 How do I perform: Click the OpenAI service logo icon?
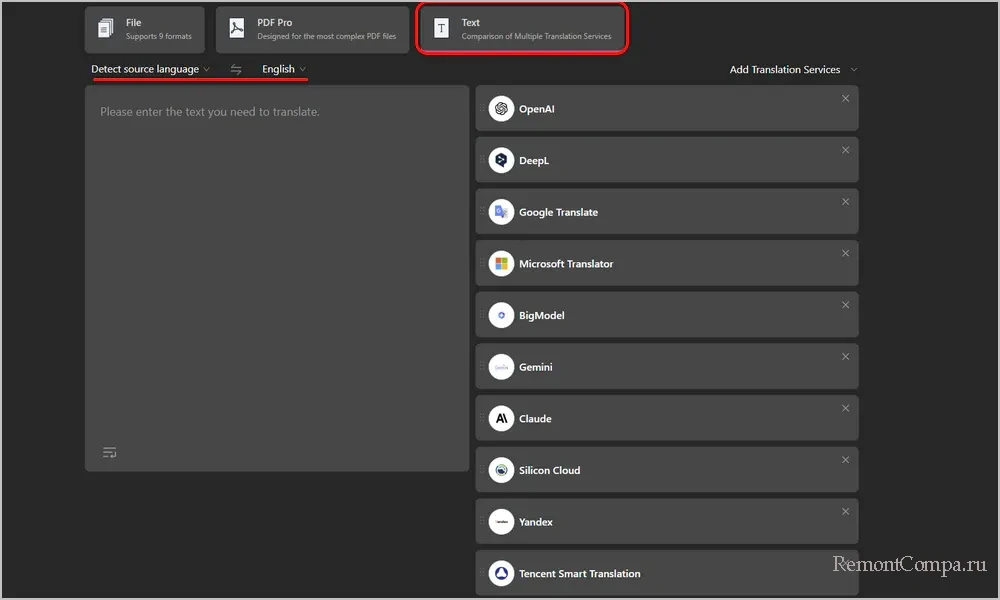click(501, 109)
